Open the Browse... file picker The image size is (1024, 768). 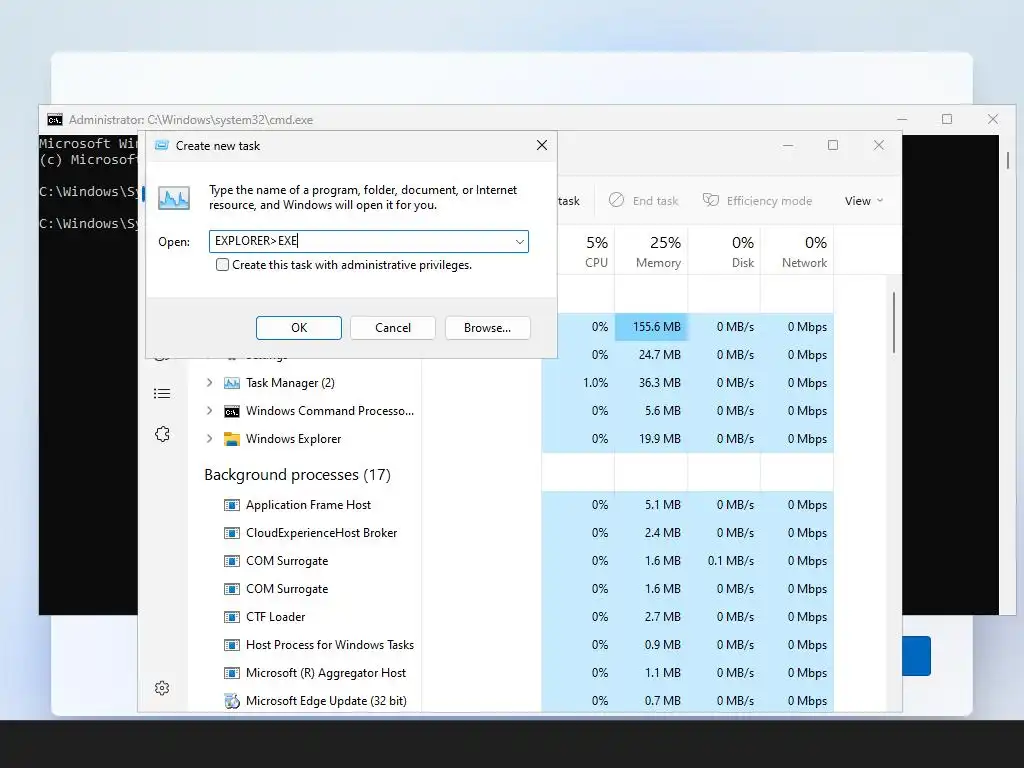tap(487, 328)
